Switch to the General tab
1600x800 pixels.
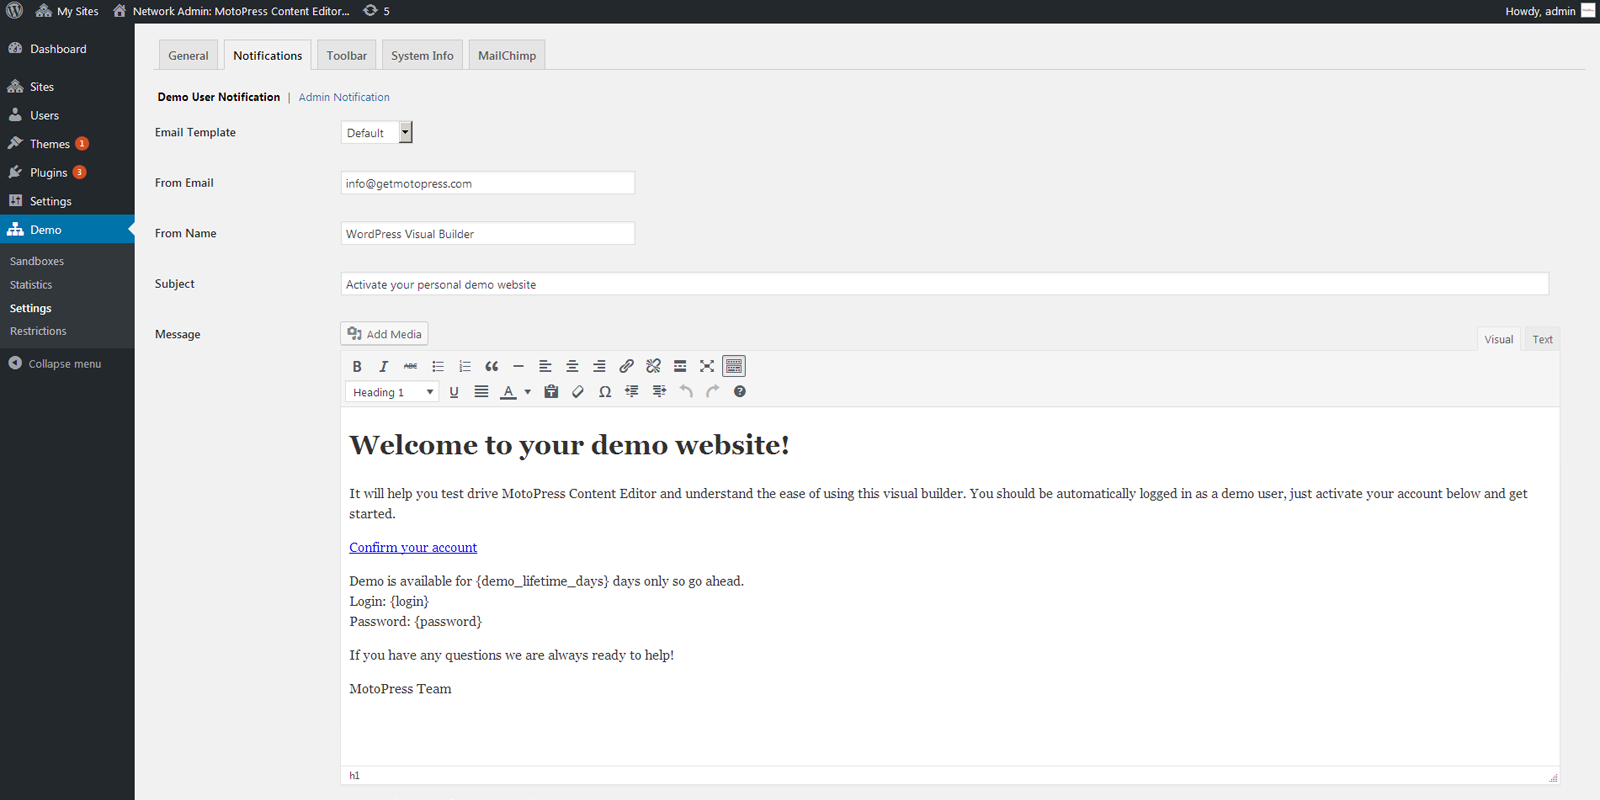pyautogui.click(x=188, y=55)
